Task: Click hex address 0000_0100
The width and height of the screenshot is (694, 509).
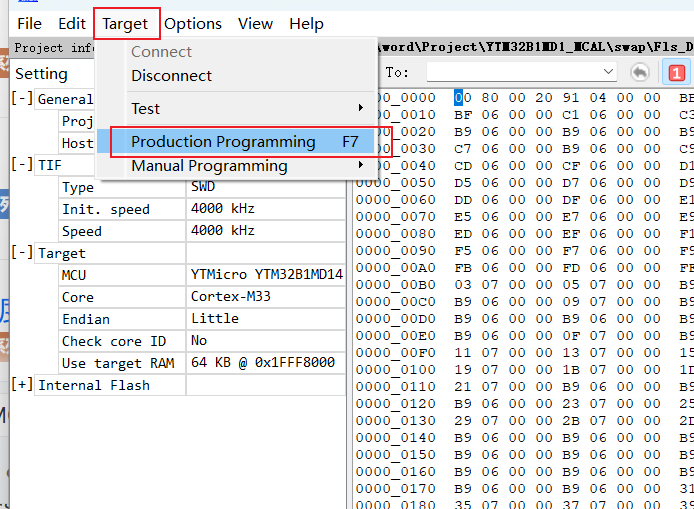Action: (x=396, y=369)
